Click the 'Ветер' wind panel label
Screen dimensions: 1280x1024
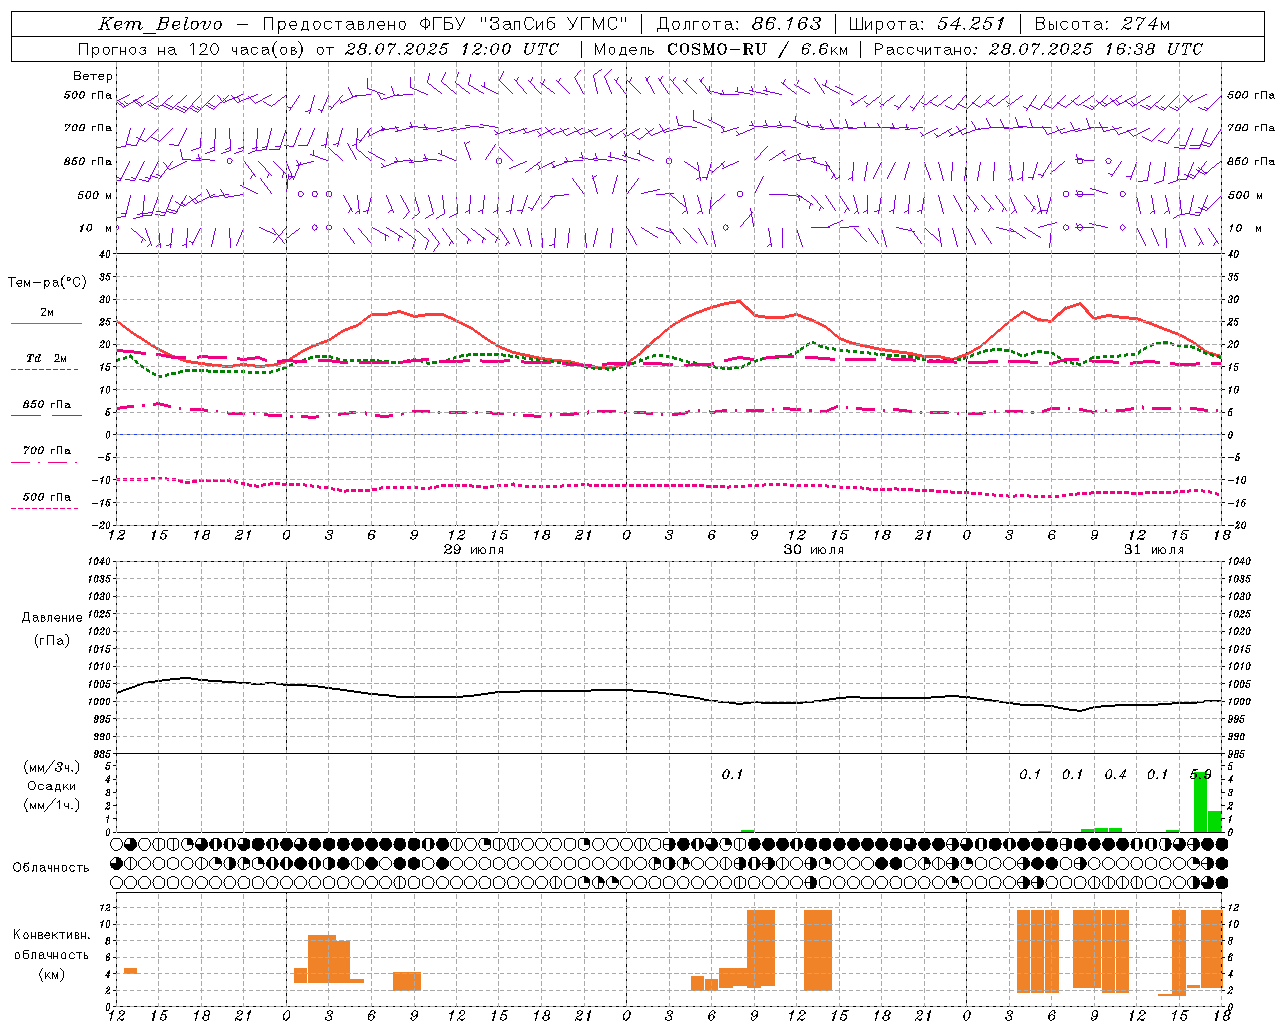point(93,76)
